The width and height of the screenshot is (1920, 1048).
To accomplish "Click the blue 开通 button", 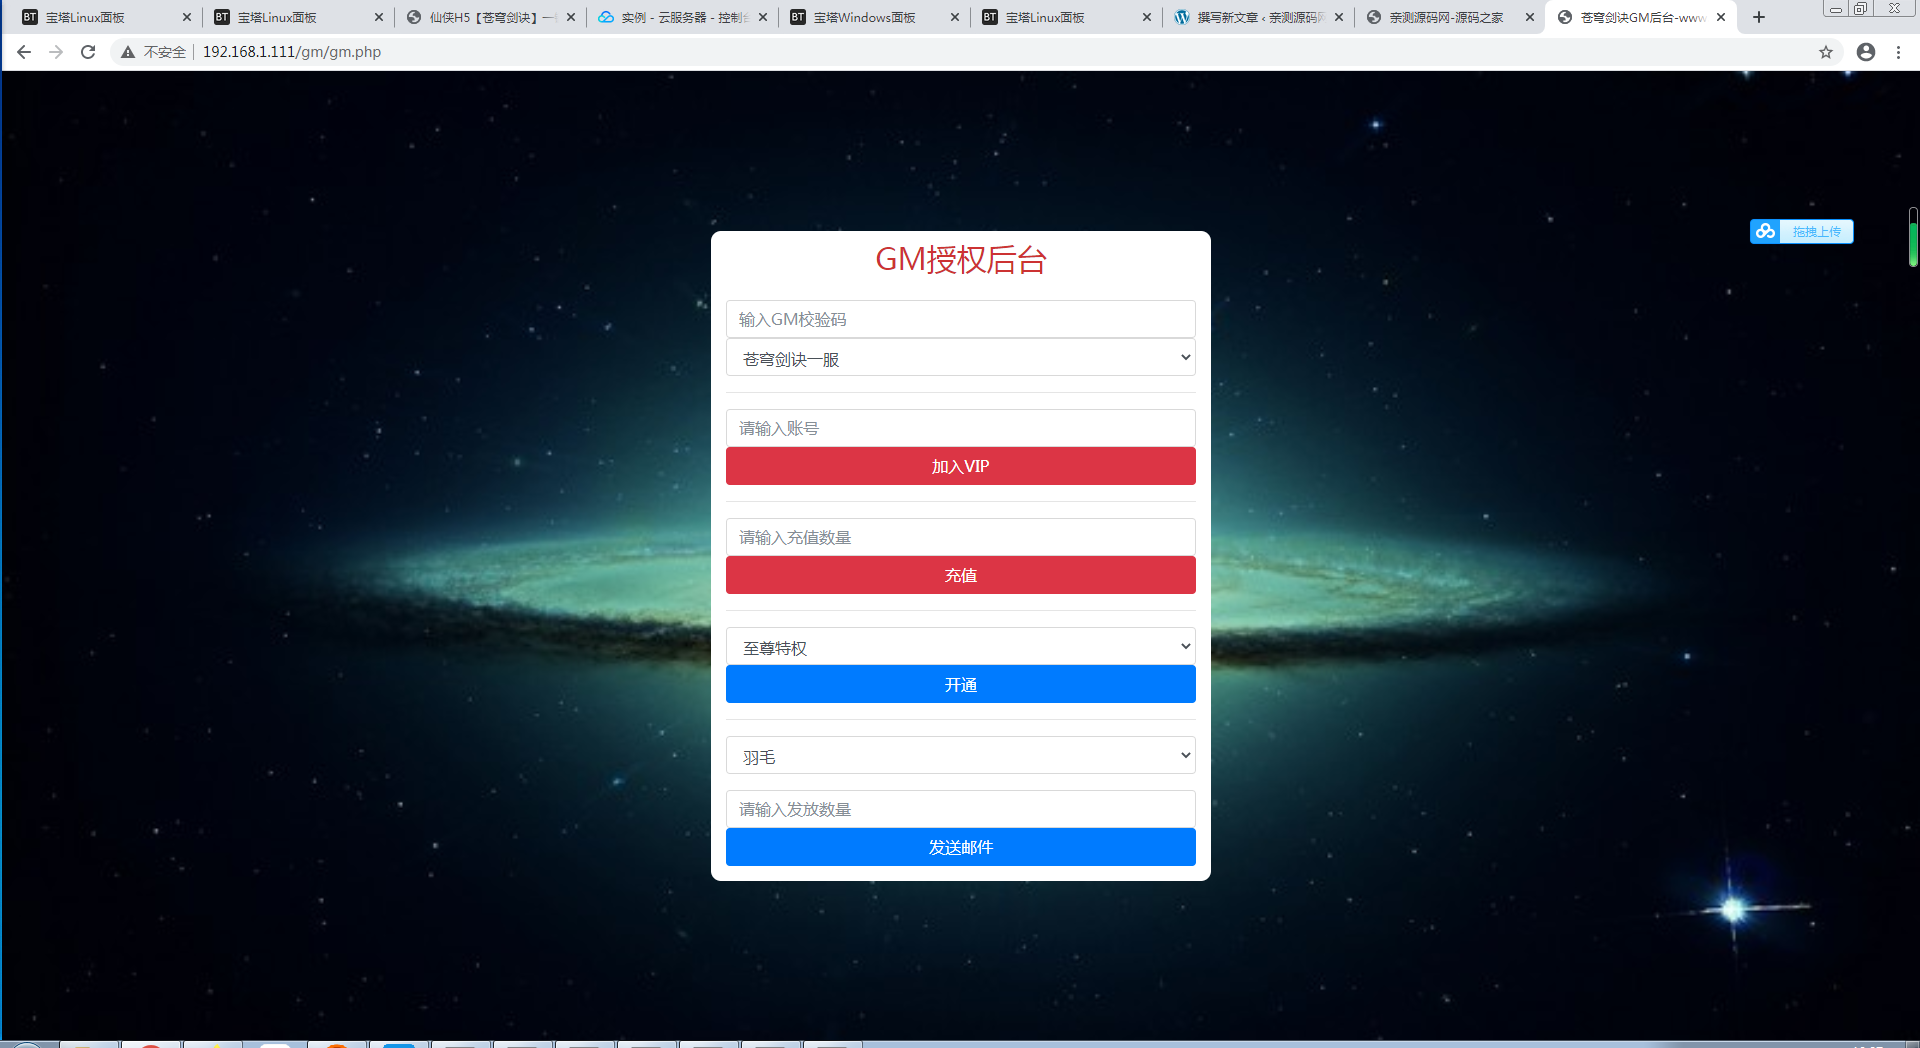I will [961, 684].
